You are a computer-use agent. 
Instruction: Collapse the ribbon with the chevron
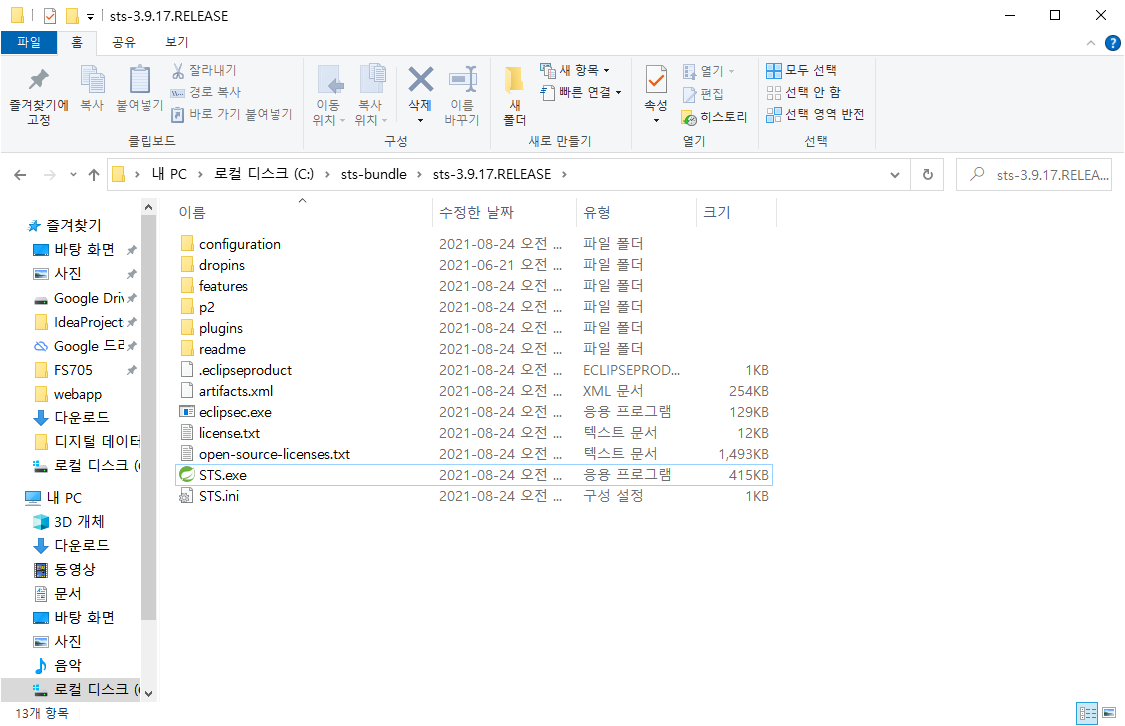tap(1091, 43)
